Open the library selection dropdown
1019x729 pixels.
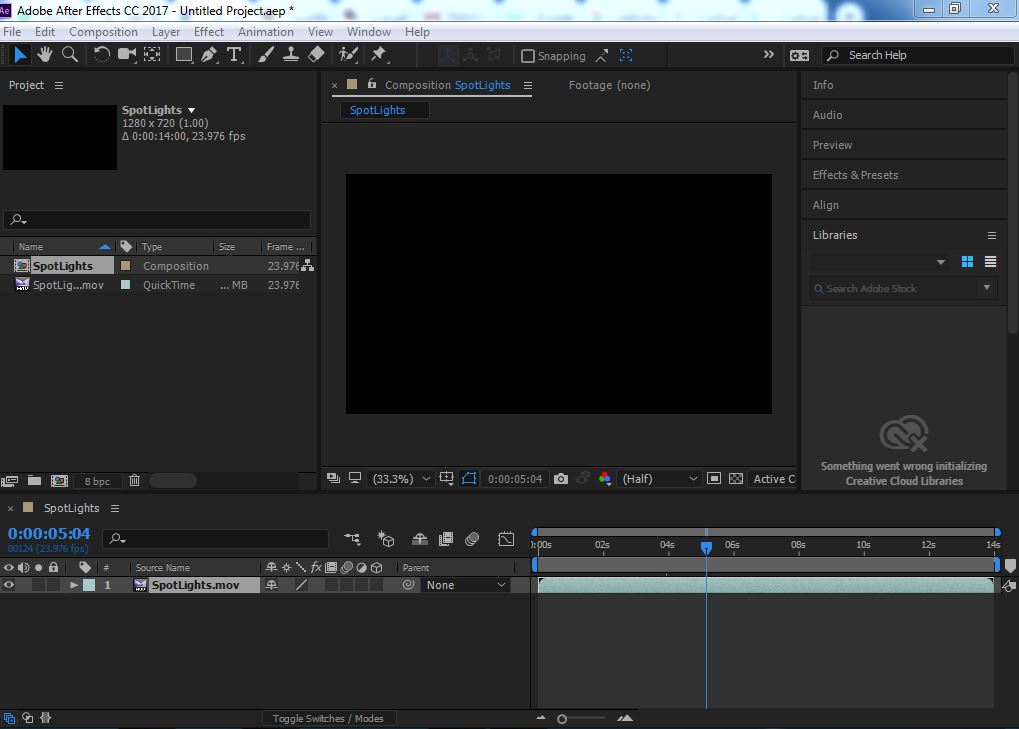point(878,262)
